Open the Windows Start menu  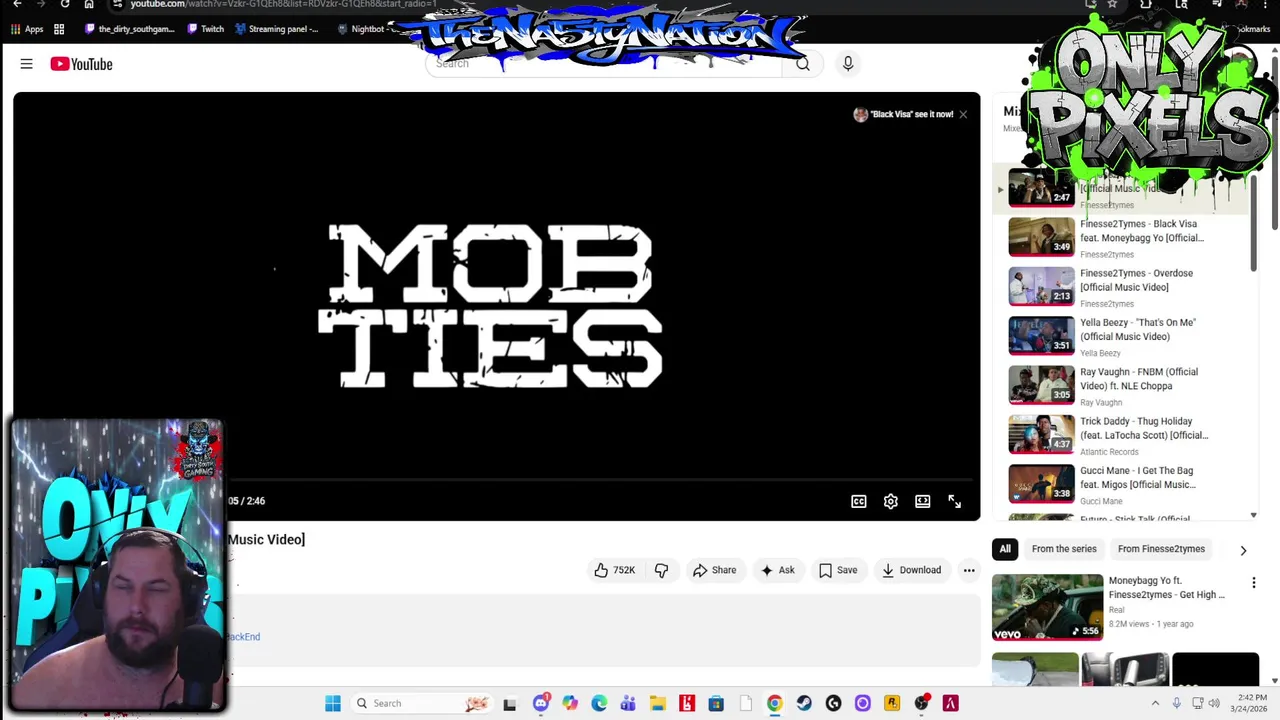[x=333, y=704]
